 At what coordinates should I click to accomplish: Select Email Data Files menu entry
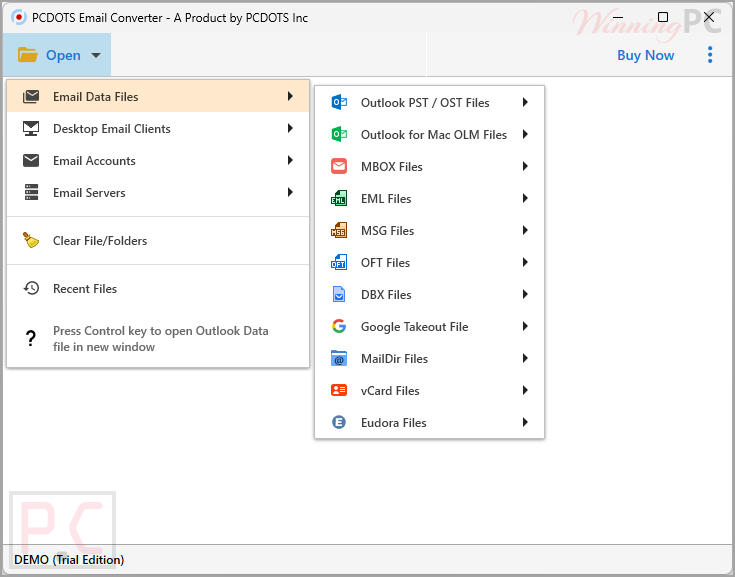[x=158, y=97]
